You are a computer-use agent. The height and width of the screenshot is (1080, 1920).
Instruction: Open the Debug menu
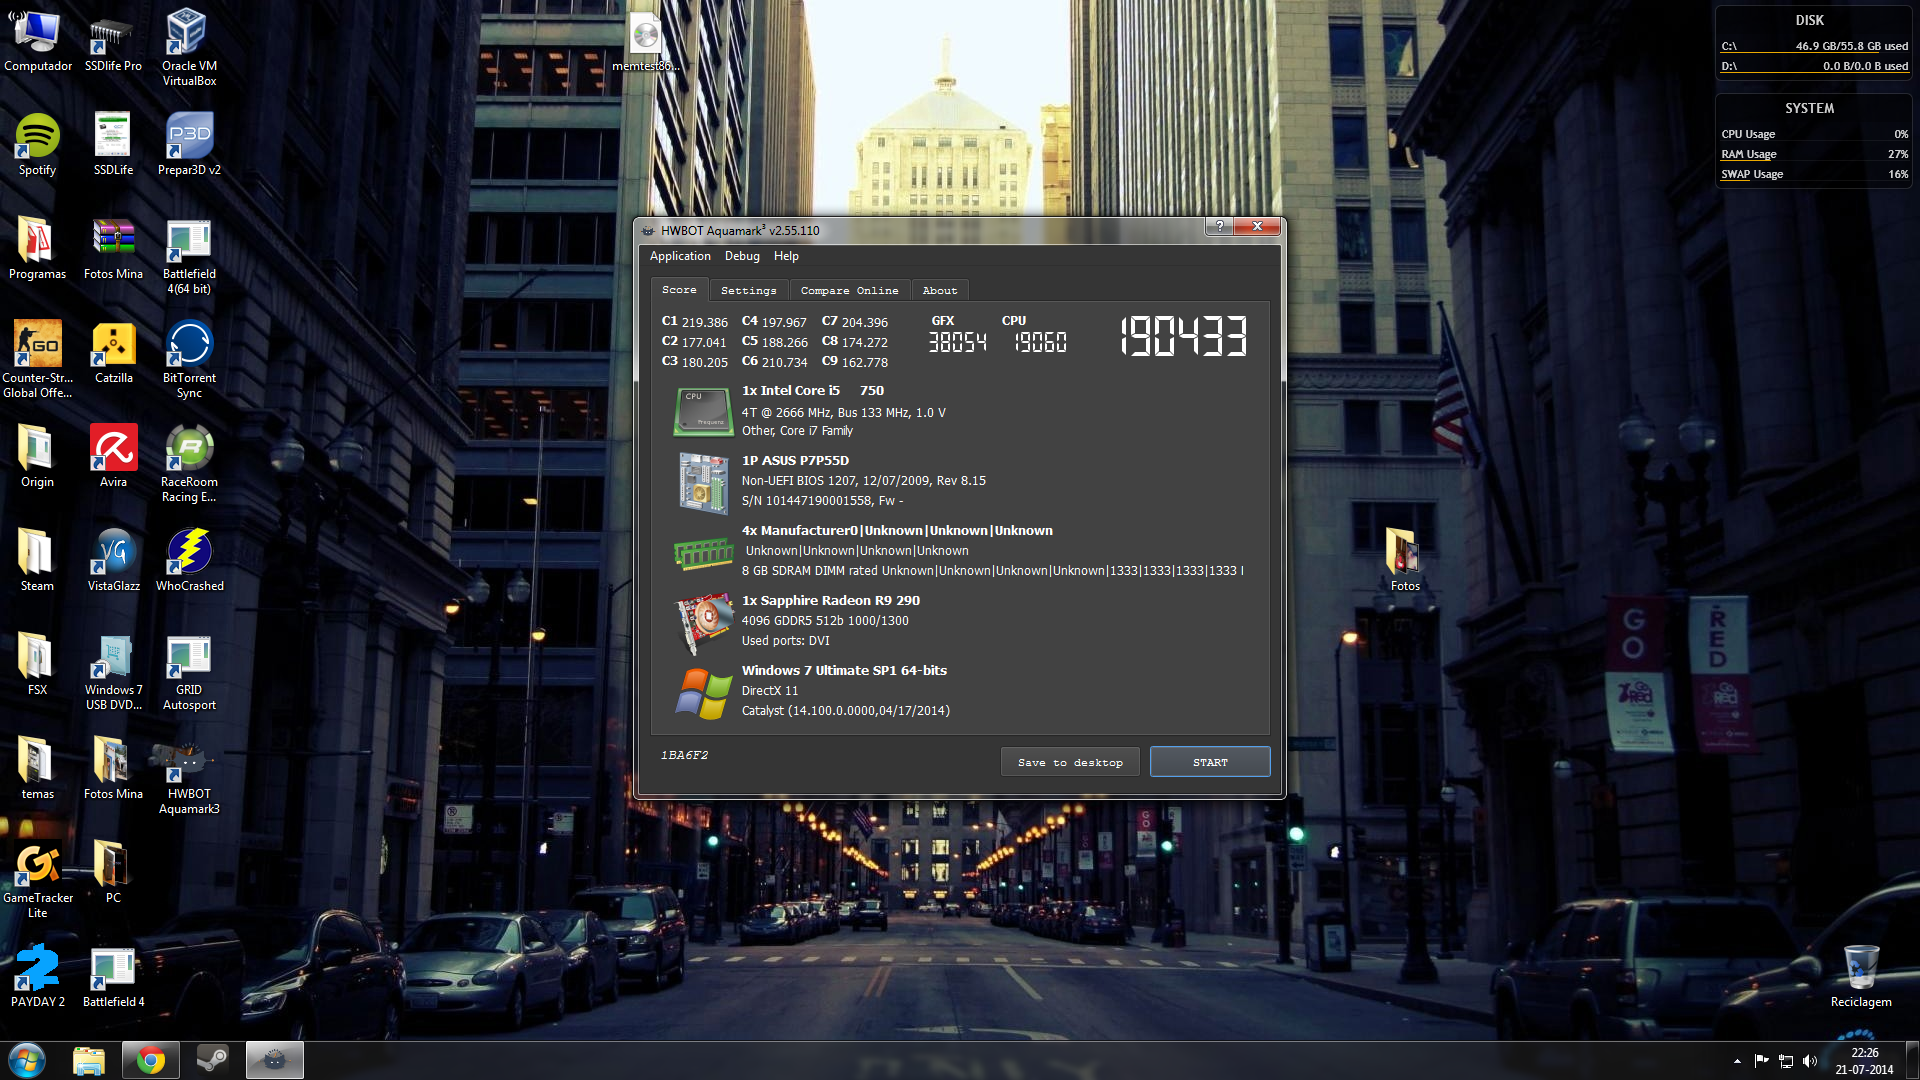742,256
